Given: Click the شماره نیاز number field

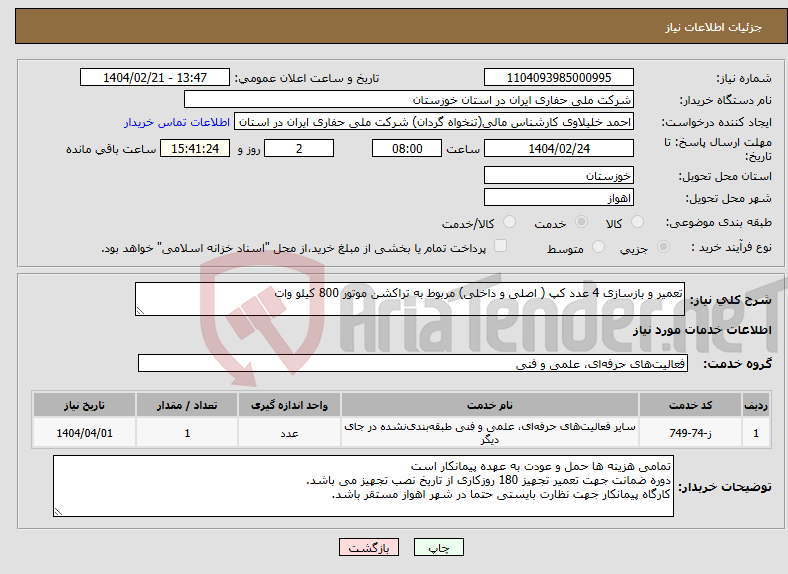Looking at the screenshot, I should (558, 77).
